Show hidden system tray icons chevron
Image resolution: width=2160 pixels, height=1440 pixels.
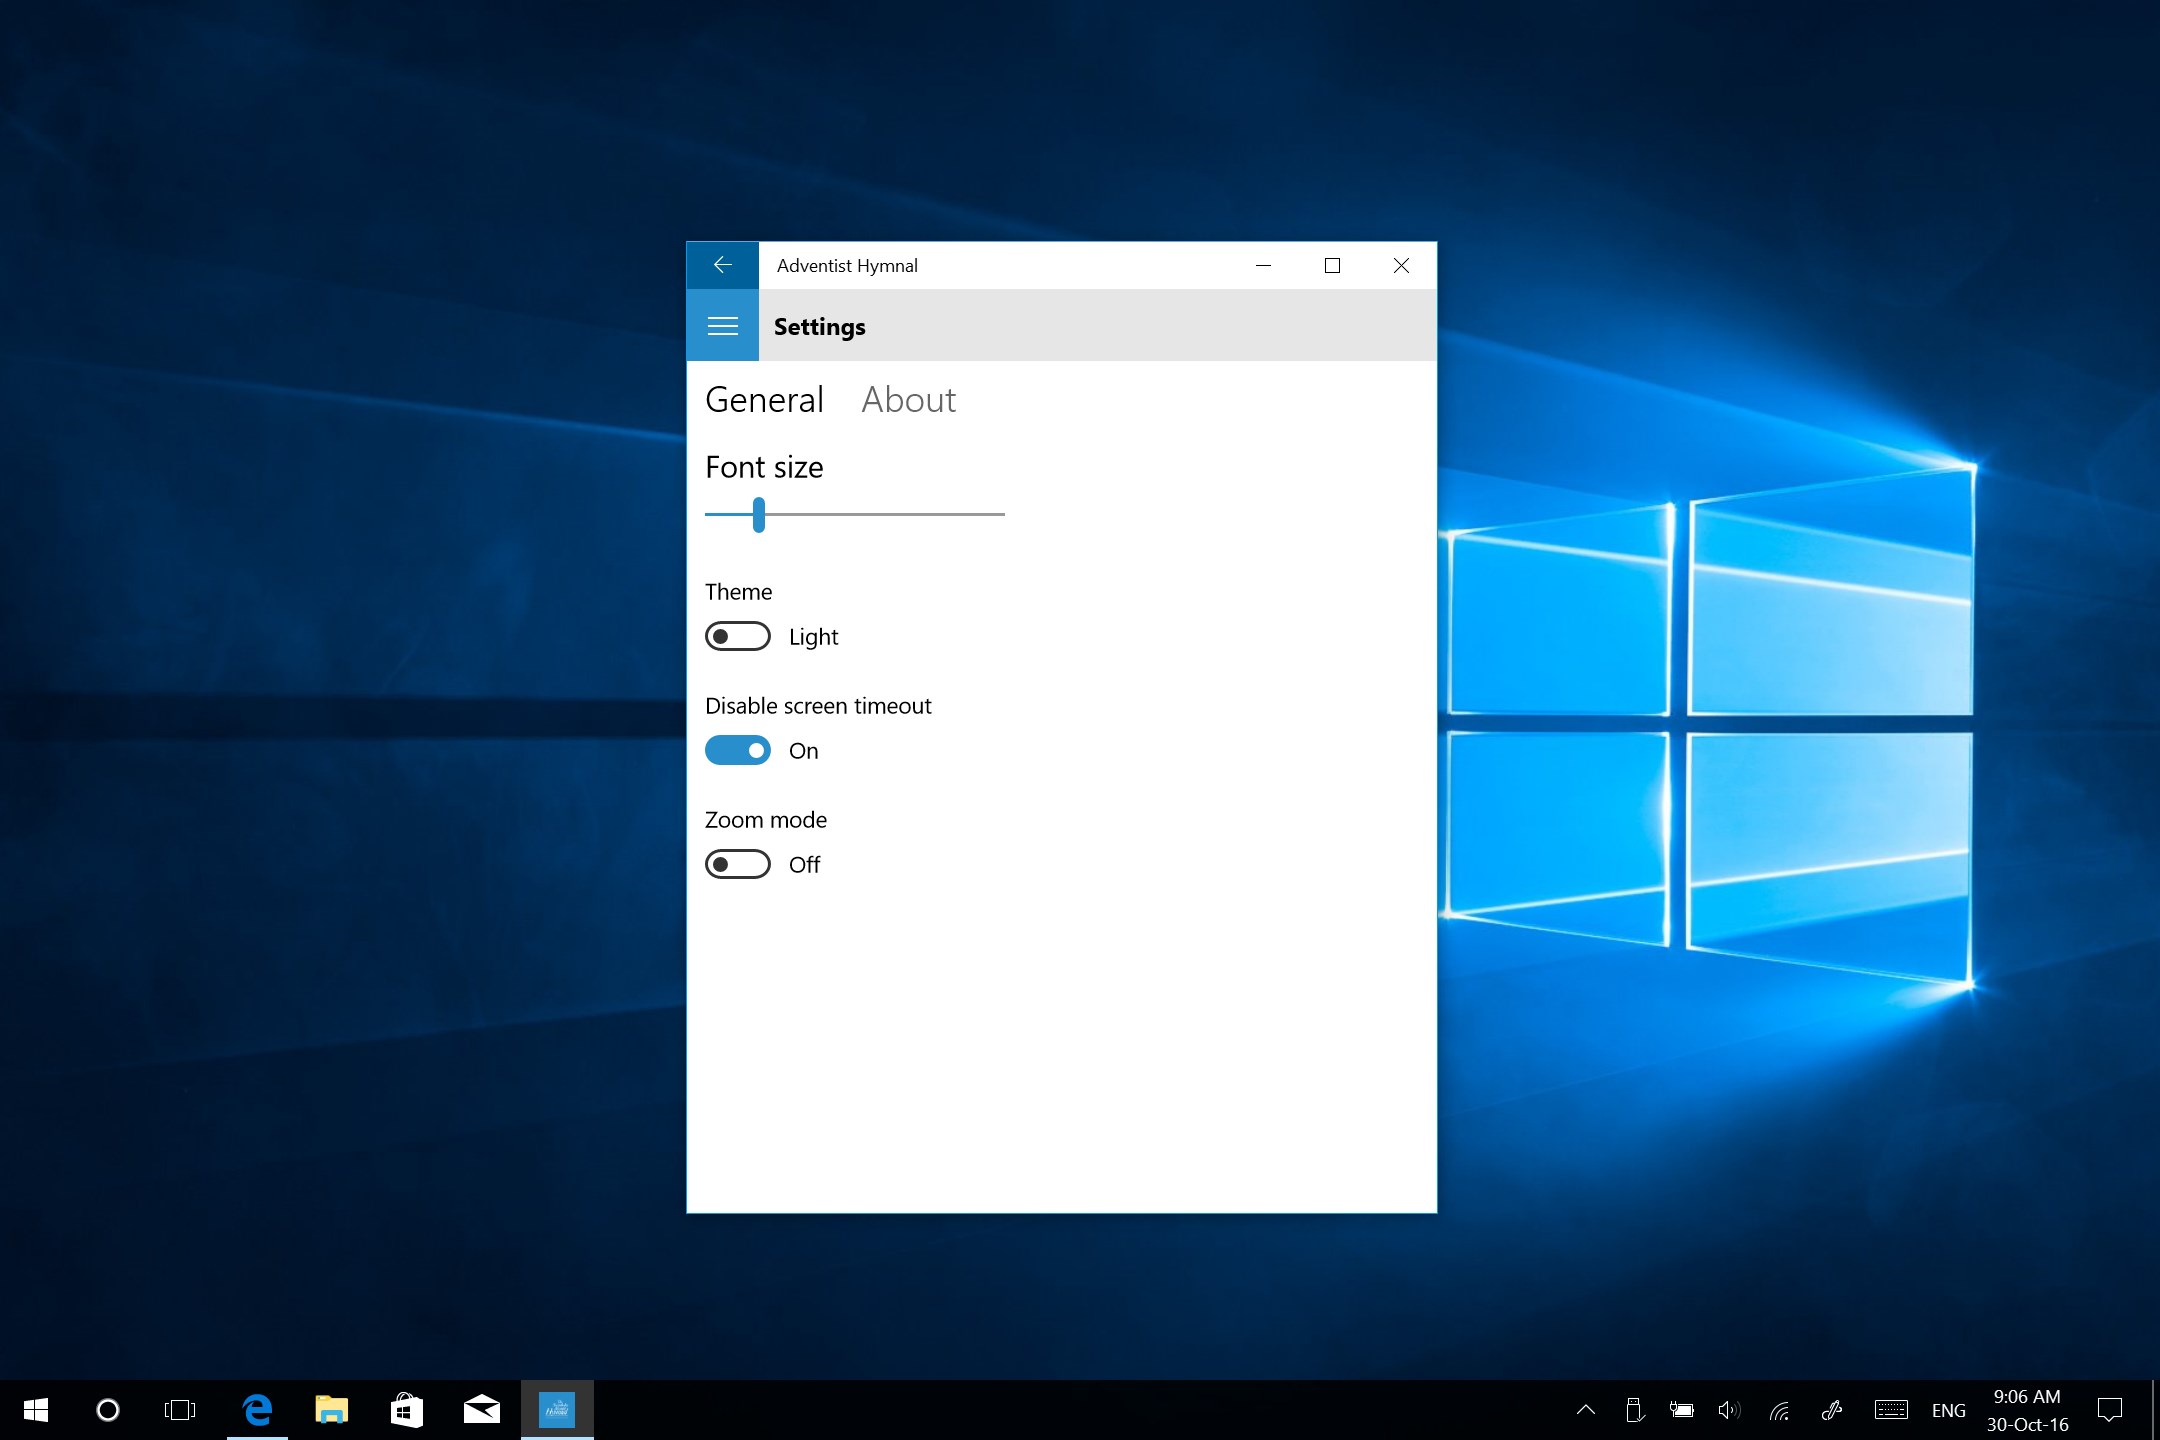(1586, 1410)
